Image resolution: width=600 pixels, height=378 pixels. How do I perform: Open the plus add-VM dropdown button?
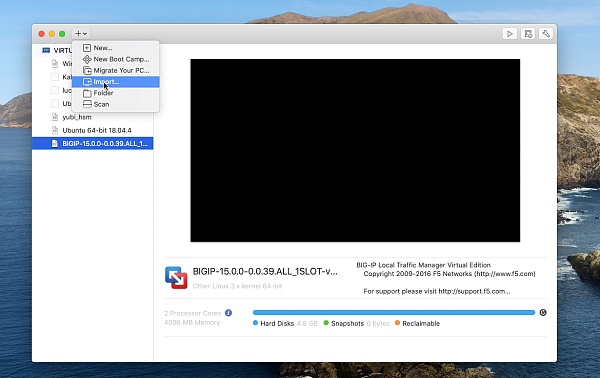click(x=81, y=34)
